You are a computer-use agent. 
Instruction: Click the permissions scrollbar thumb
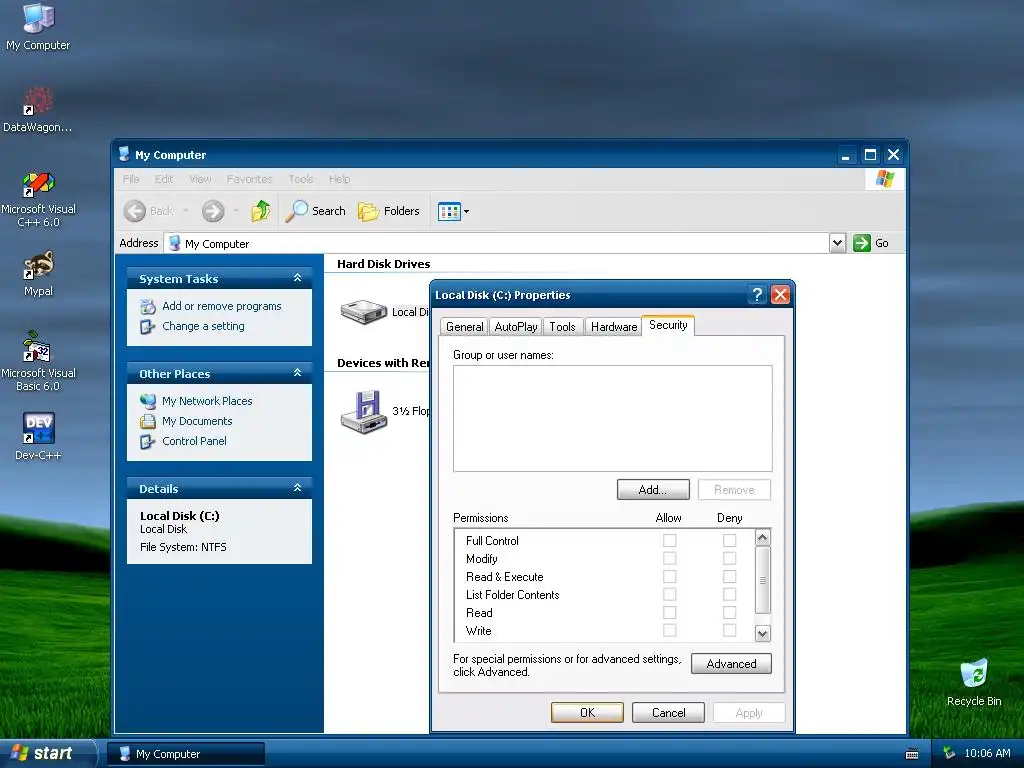click(x=762, y=580)
